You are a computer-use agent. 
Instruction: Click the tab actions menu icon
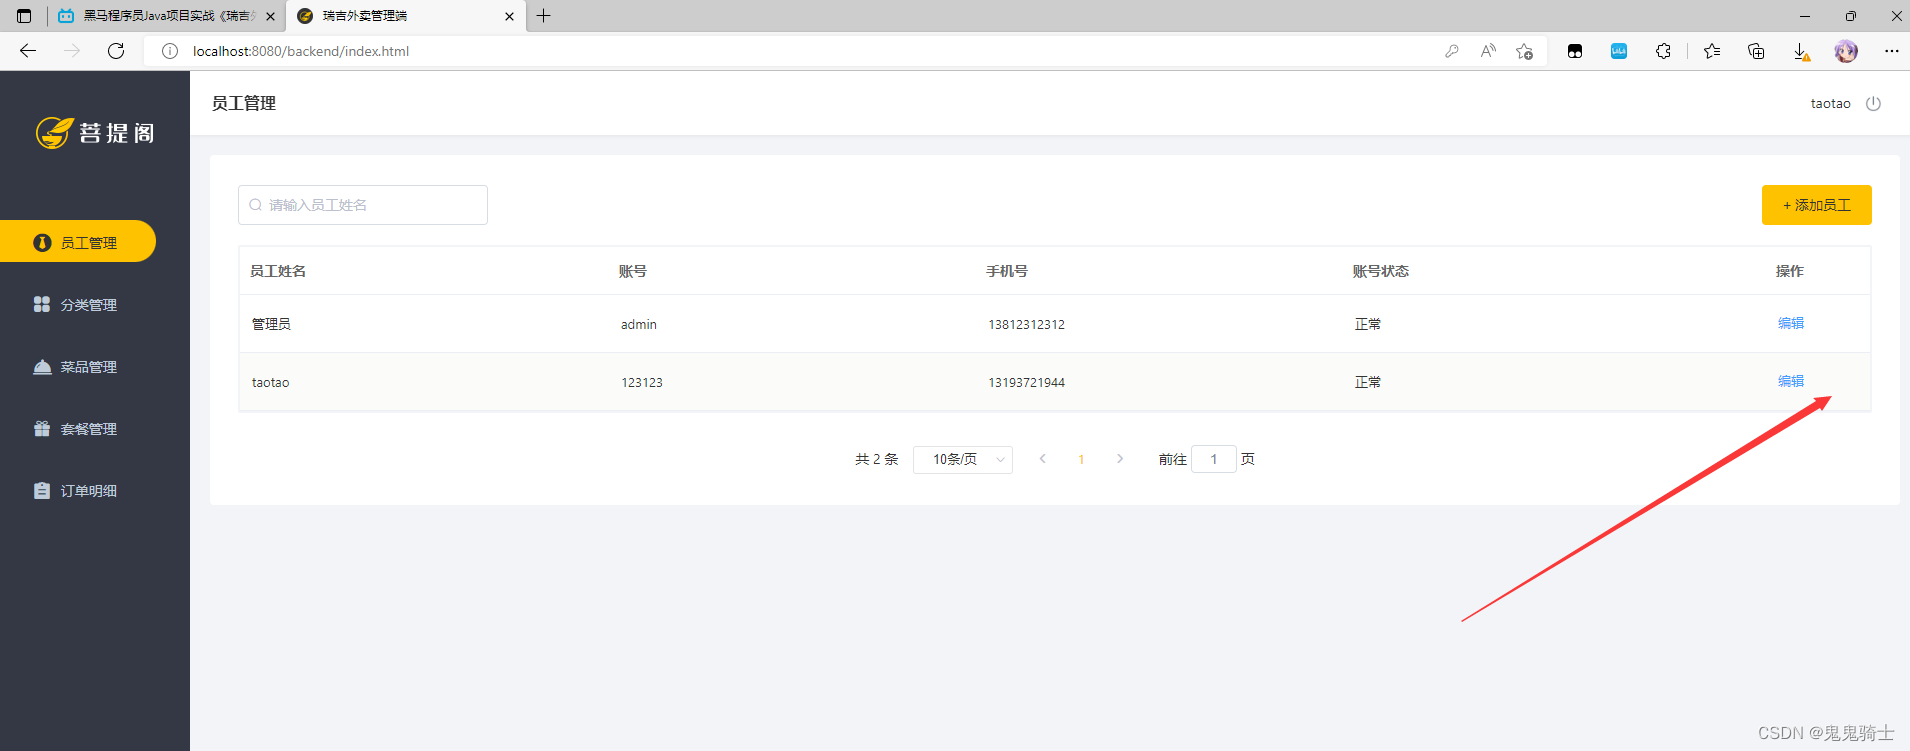24,16
